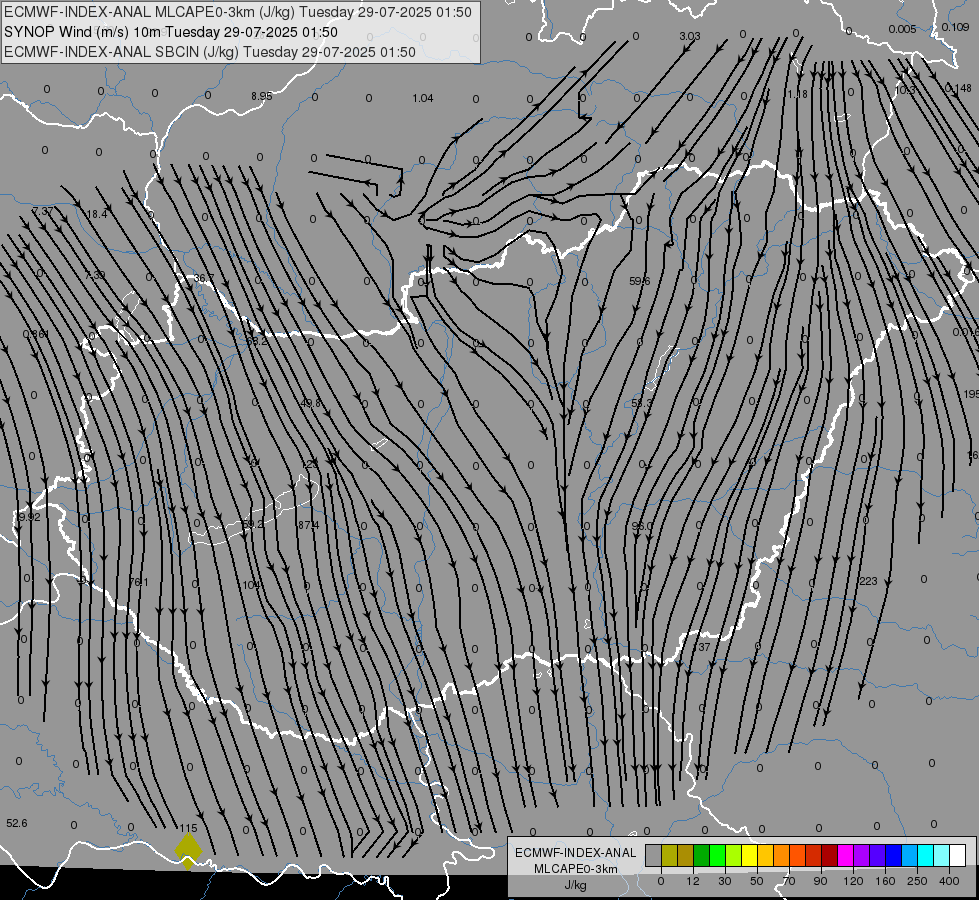Screen dimensions: 979x900
Task: Click the map value 7.37
Action: click(42, 212)
